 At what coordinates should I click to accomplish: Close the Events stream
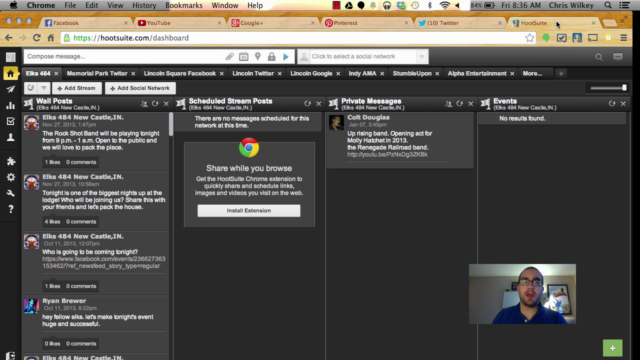pyautogui.click(x=623, y=104)
